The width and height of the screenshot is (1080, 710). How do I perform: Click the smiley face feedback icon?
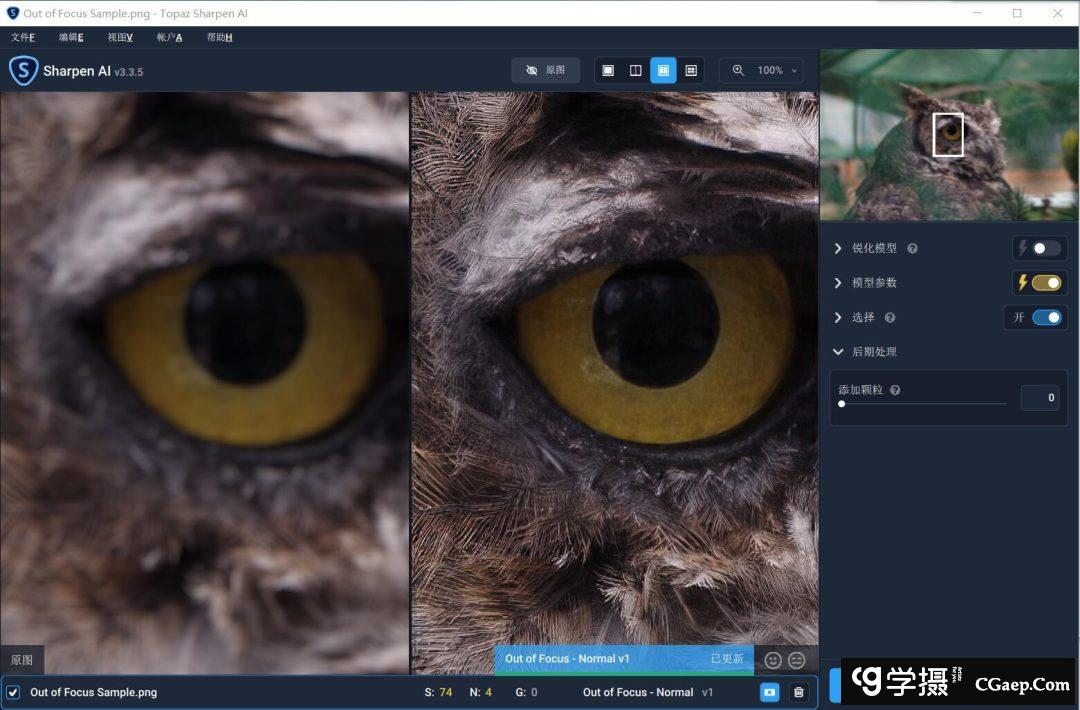(x=773, y=660)
